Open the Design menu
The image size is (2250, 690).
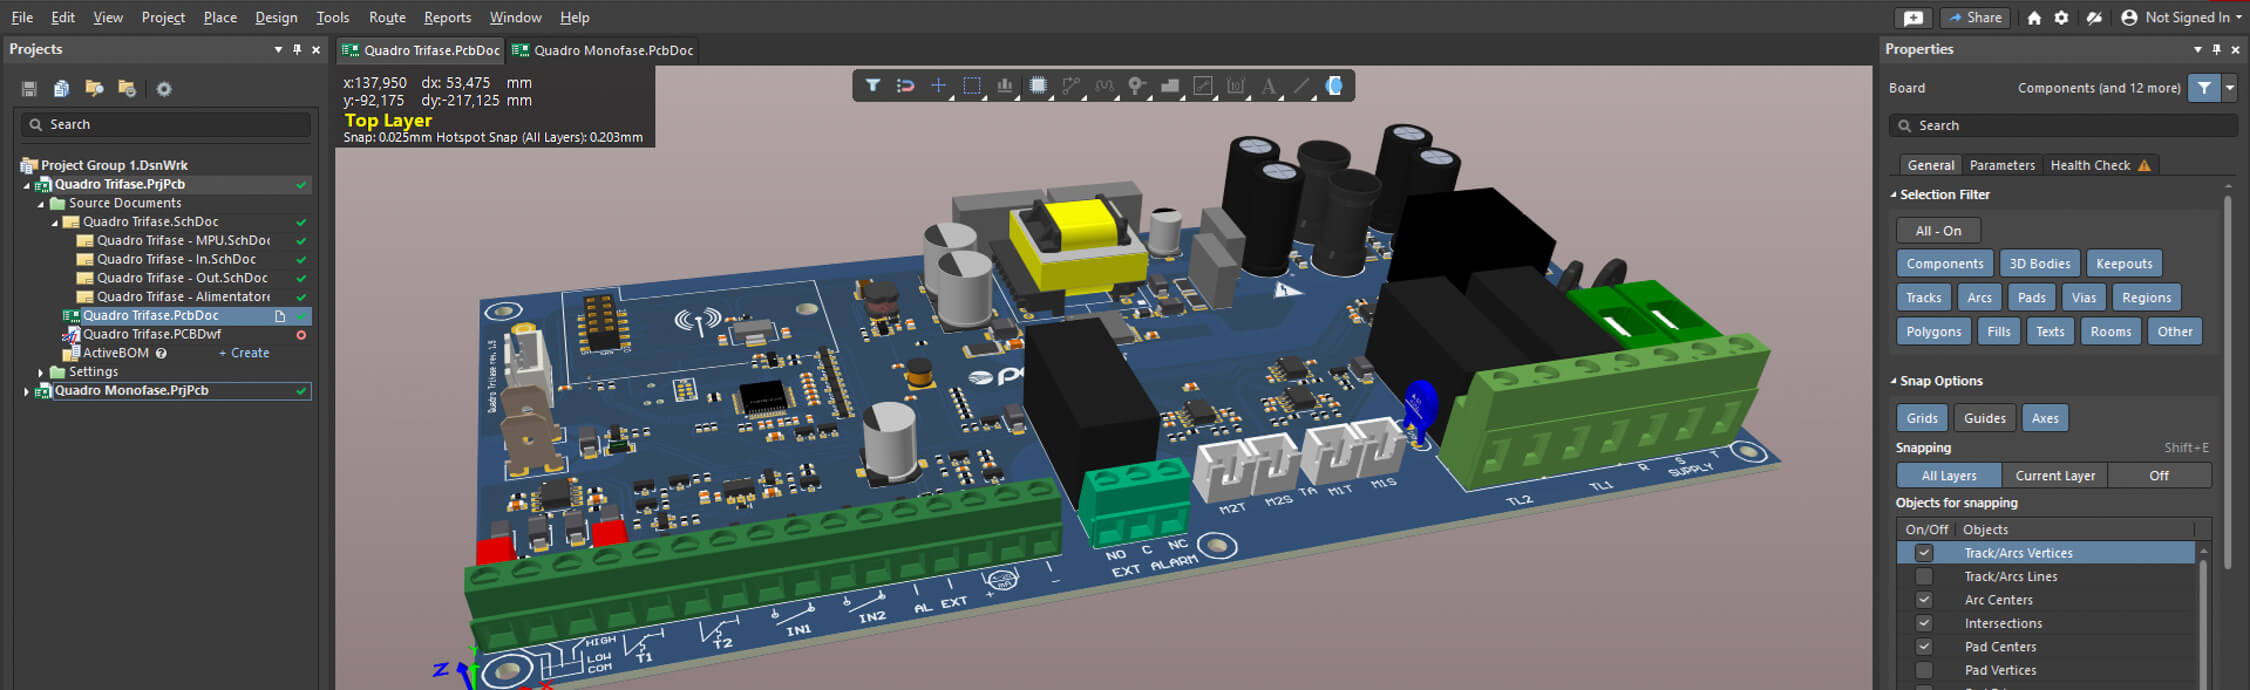point(276,18)
